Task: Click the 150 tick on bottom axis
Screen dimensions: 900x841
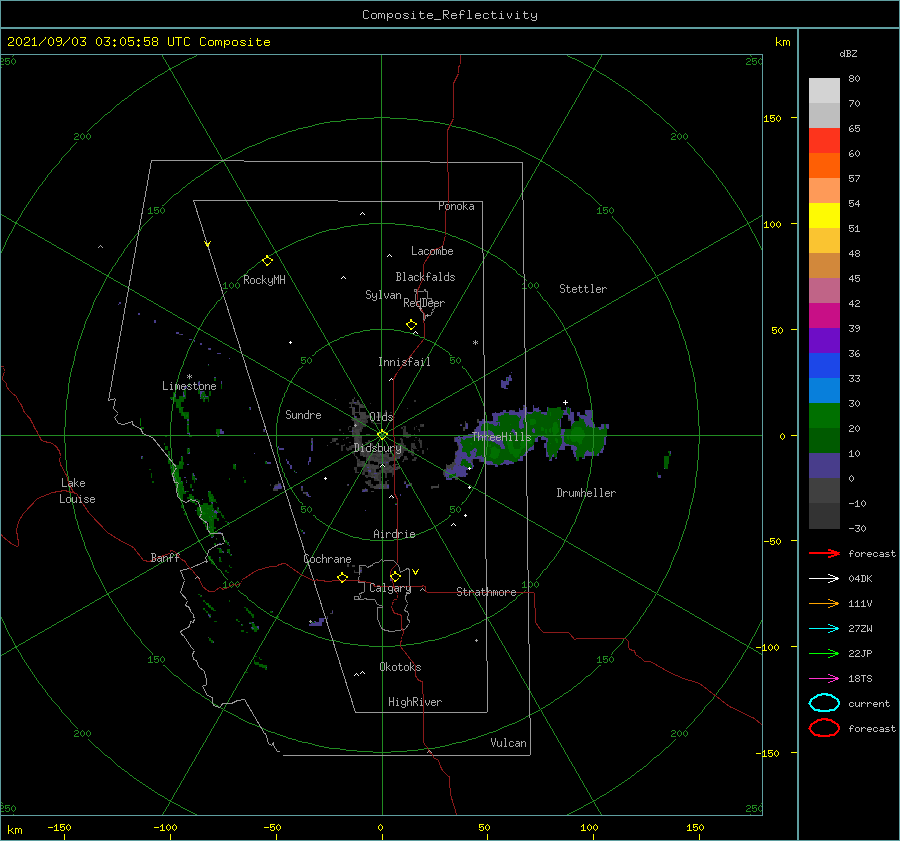Action: (695, 827)
